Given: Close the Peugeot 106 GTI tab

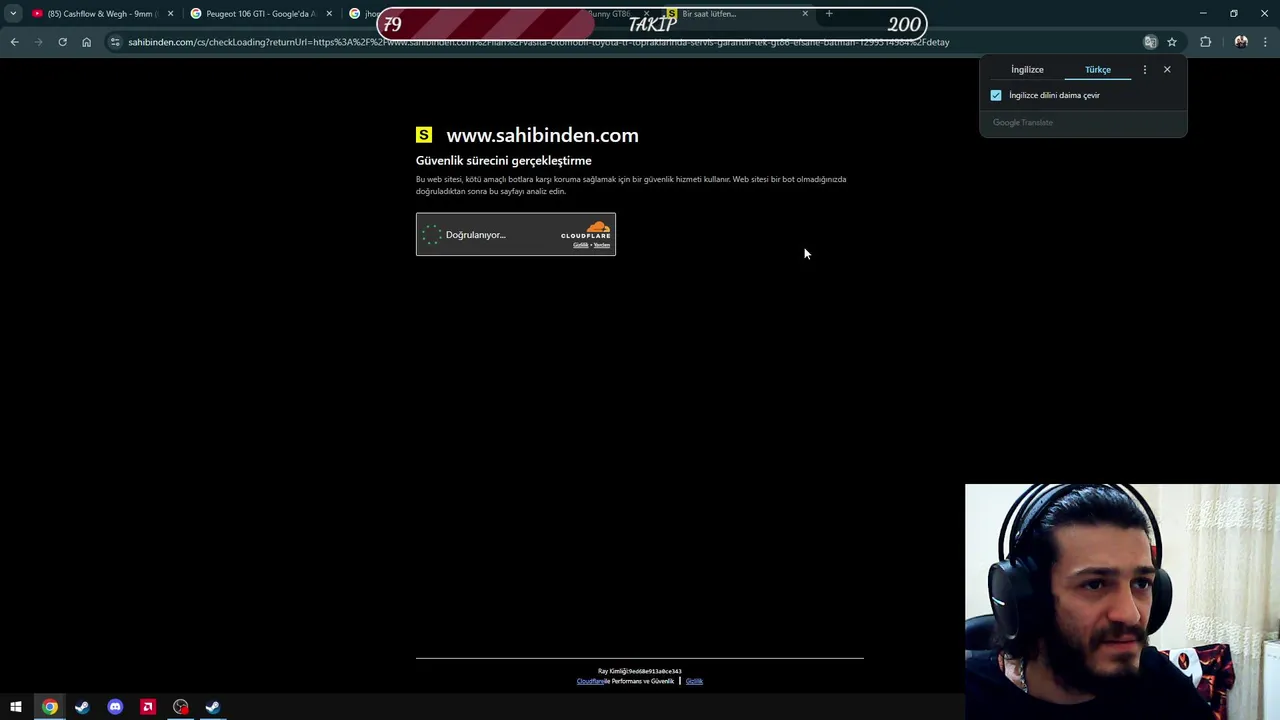Looking at the screenshot, I should (329, 14).
